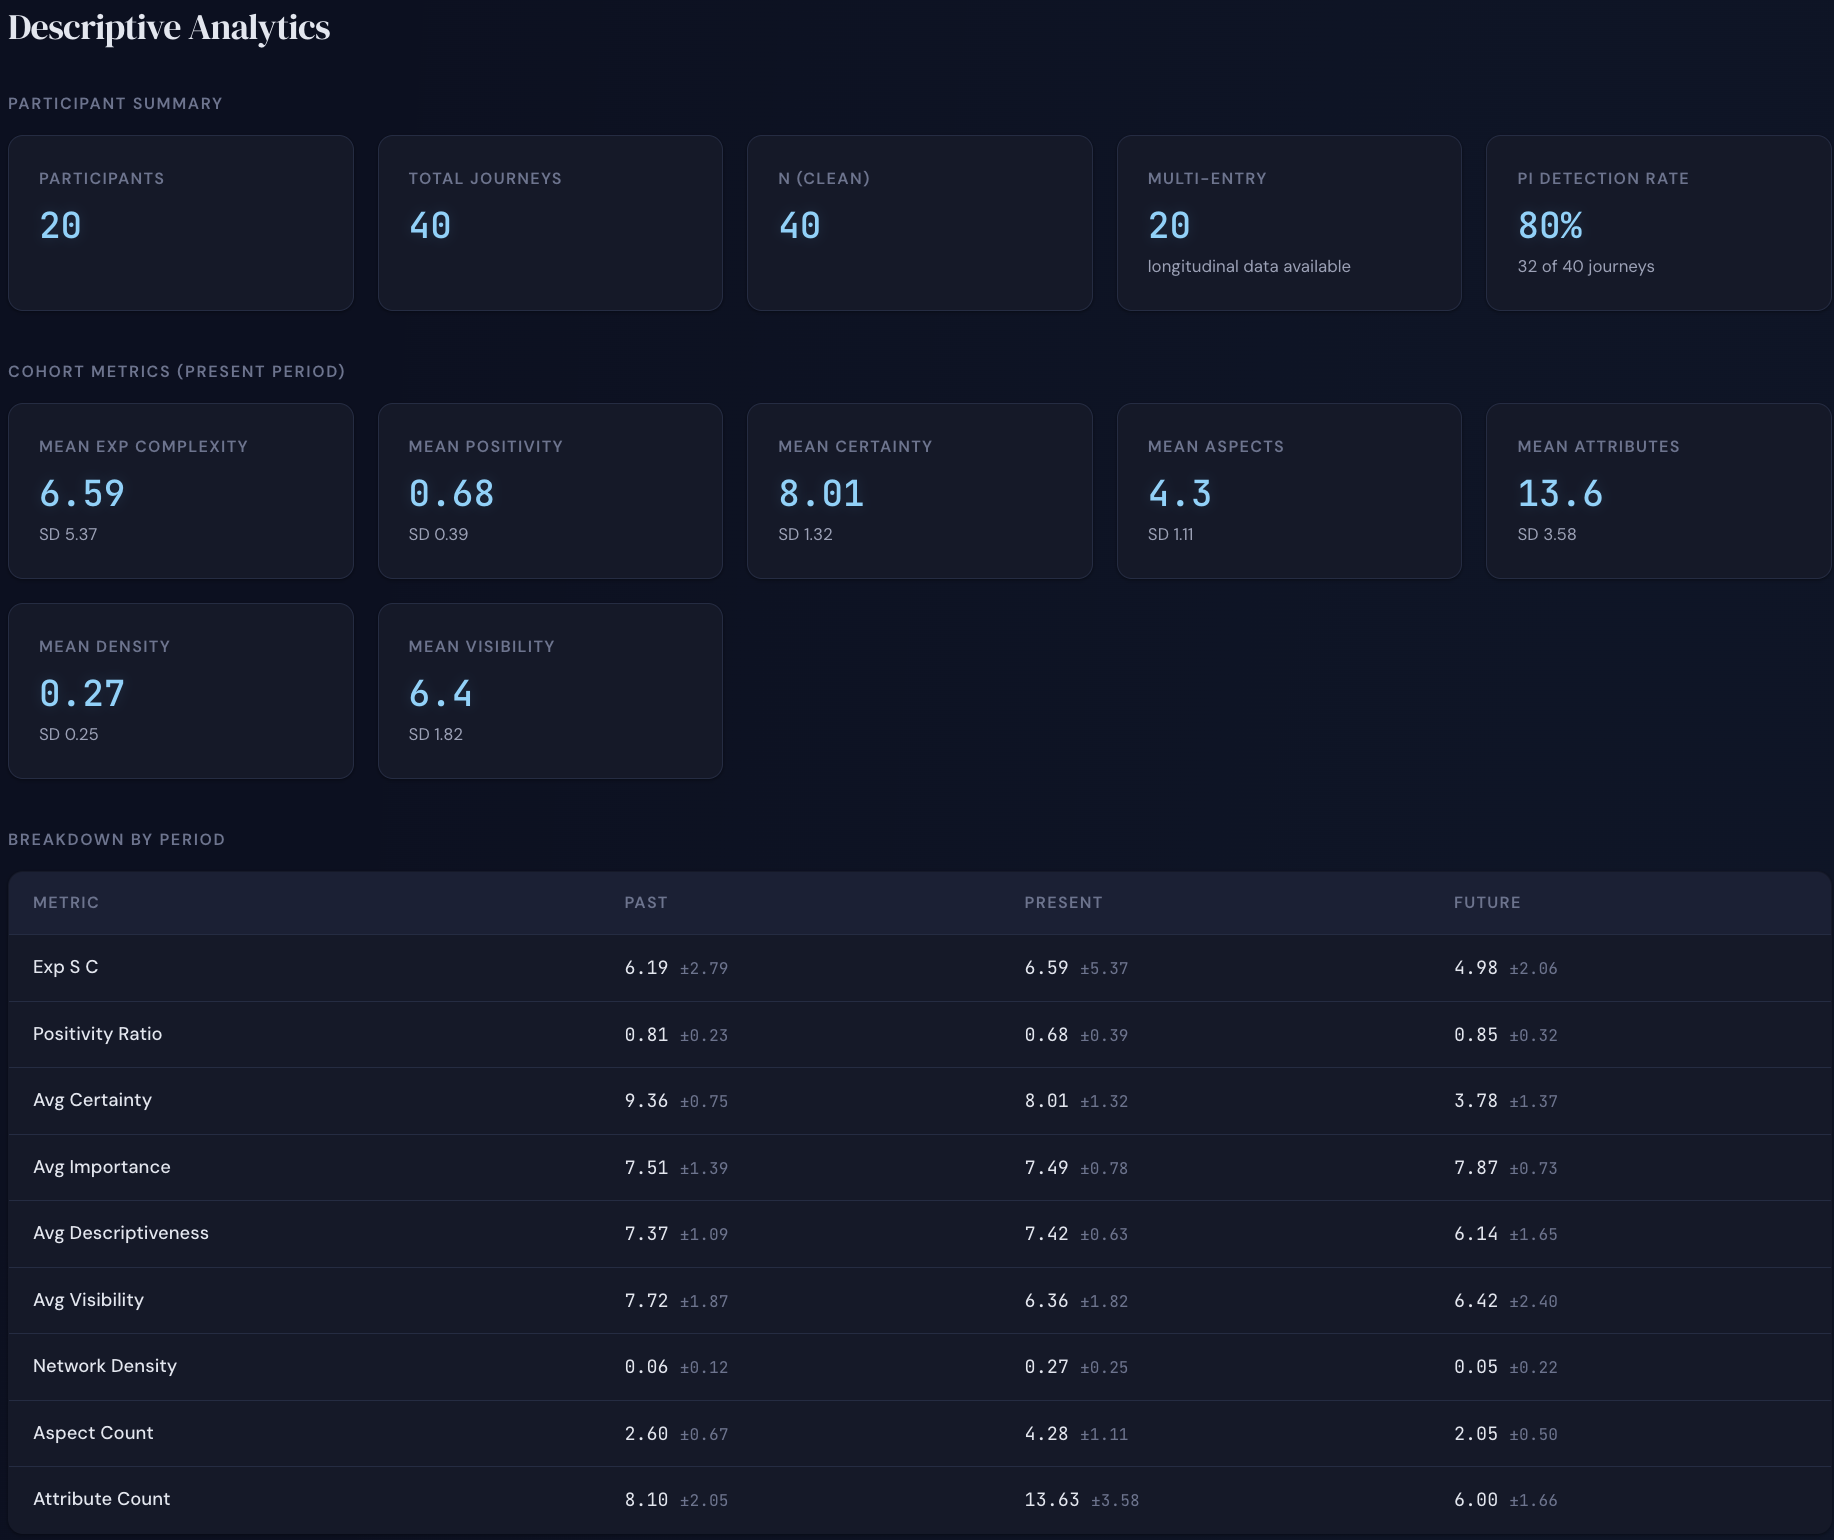Click the Participant Summary section label

tap(115, 104)
